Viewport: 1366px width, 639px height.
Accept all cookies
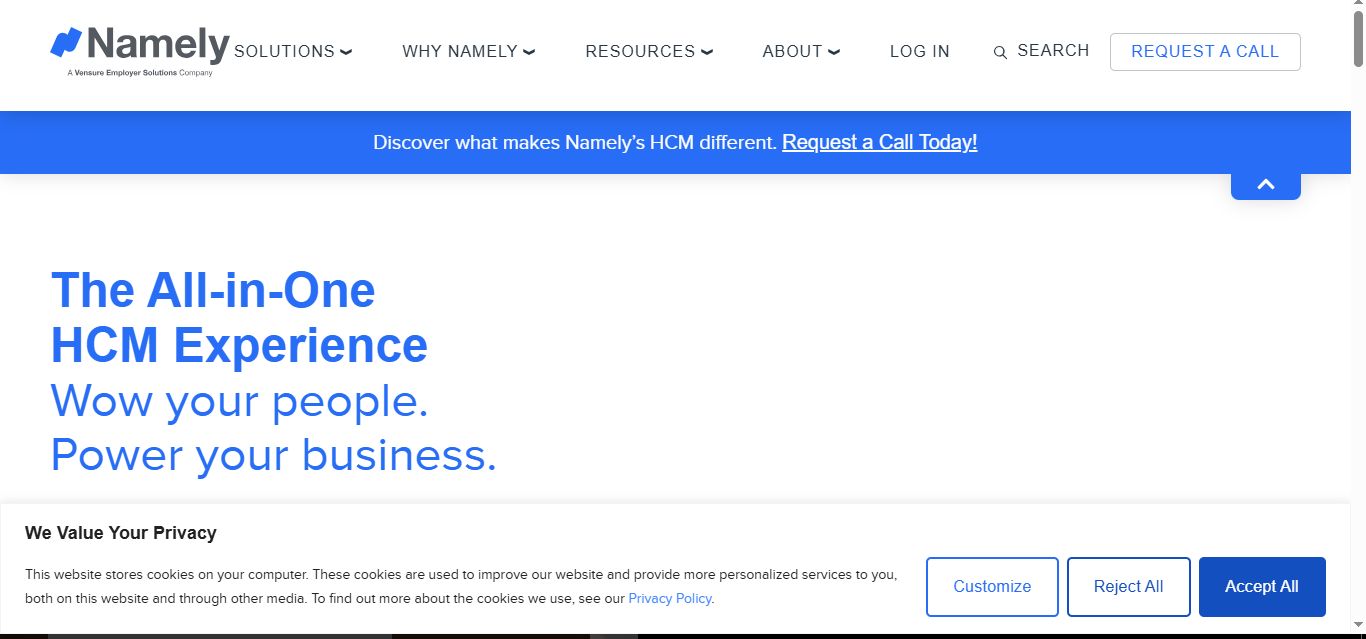tap(1261, 587)
